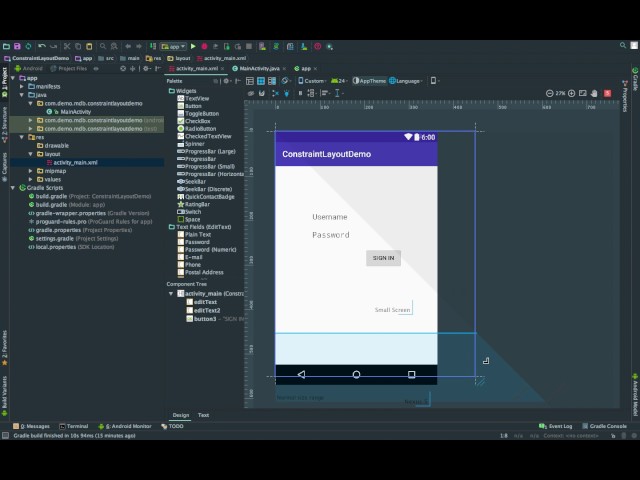
Task: Start debugging with the red bug icon
Action: [x=204, y=47]
